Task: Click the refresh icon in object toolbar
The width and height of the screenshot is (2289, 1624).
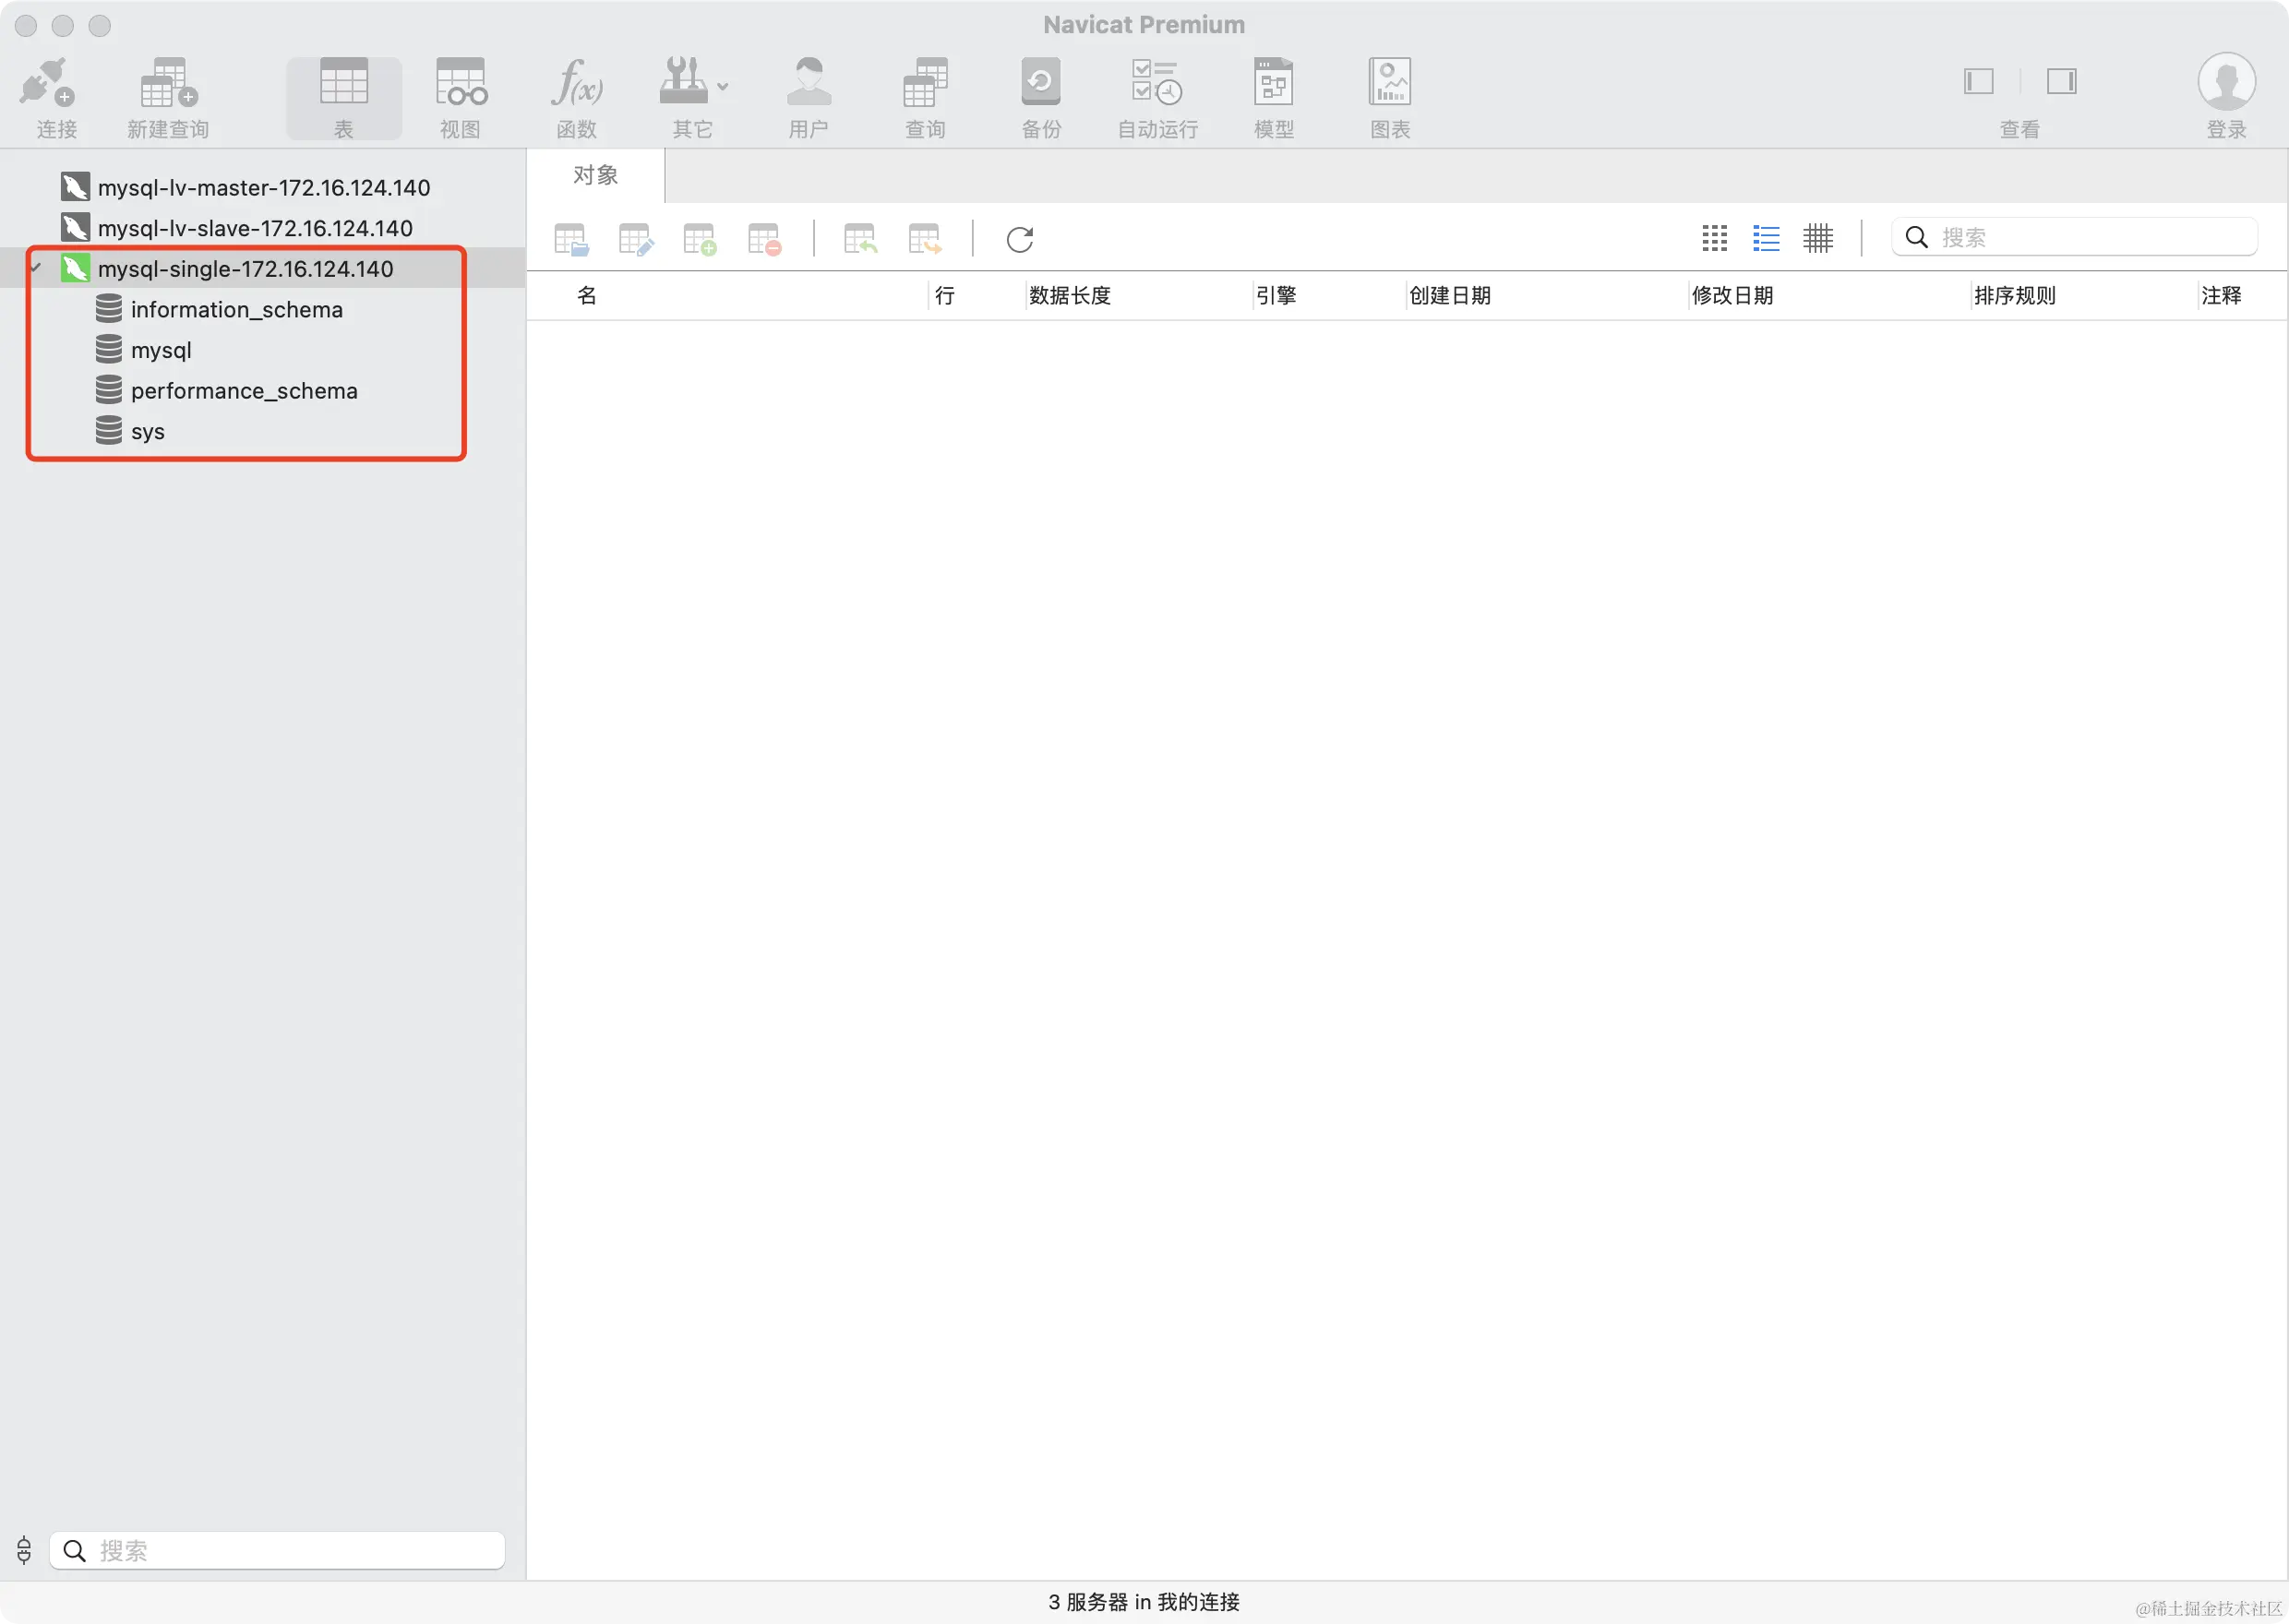Action: tap(1019, 240)
